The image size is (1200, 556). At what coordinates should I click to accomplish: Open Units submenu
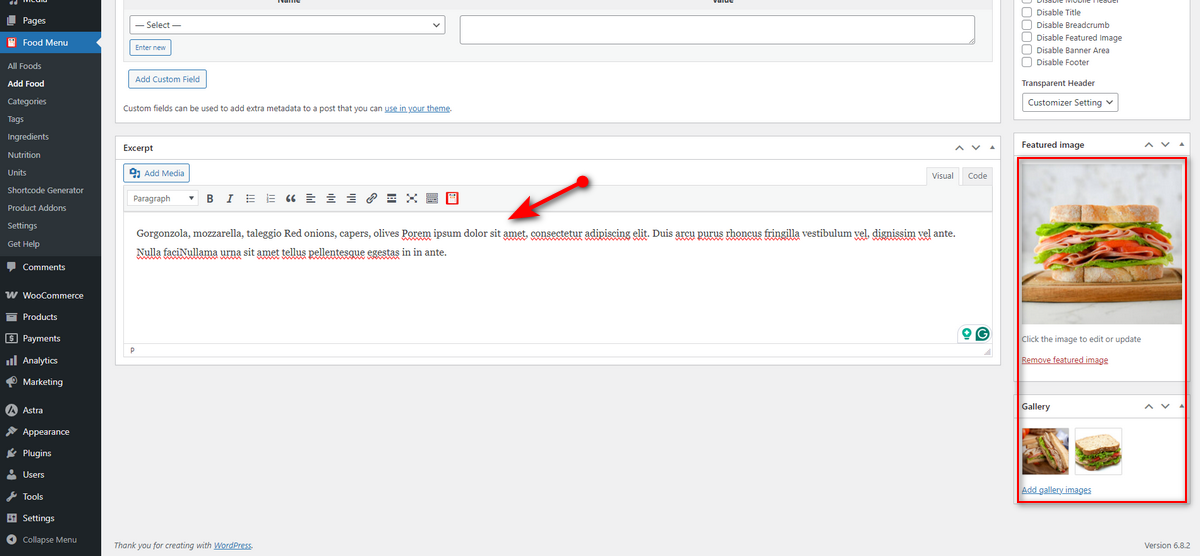point(17,173)
